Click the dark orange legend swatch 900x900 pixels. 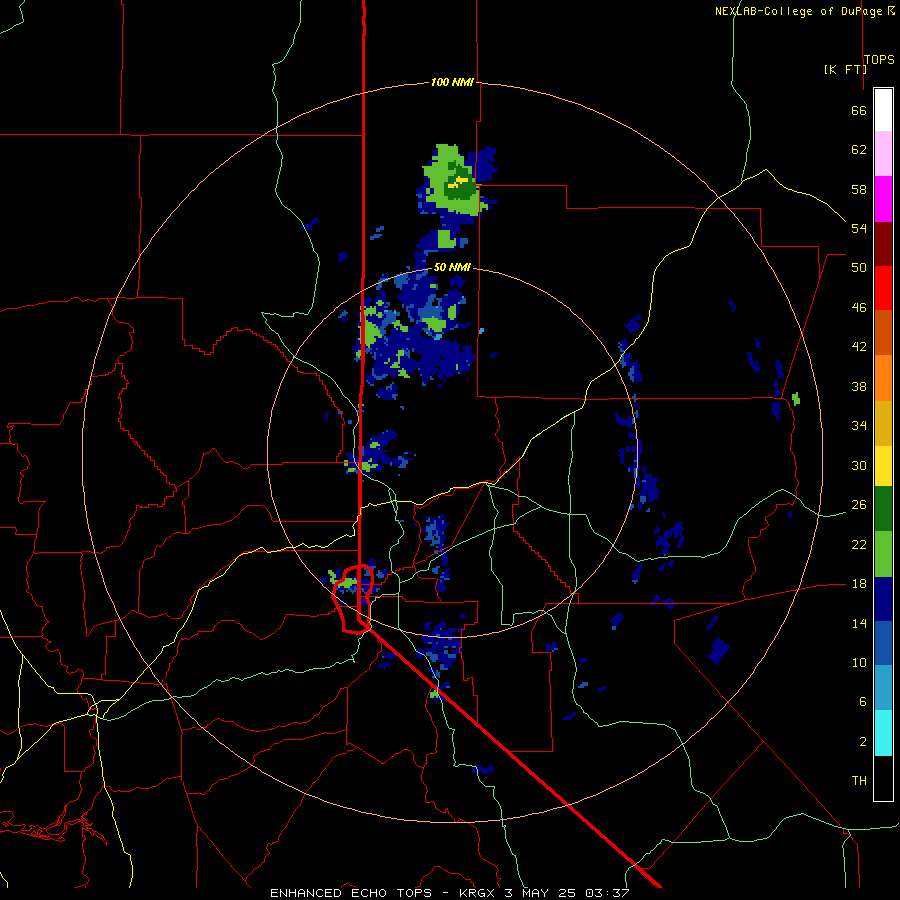pos(883,332)
